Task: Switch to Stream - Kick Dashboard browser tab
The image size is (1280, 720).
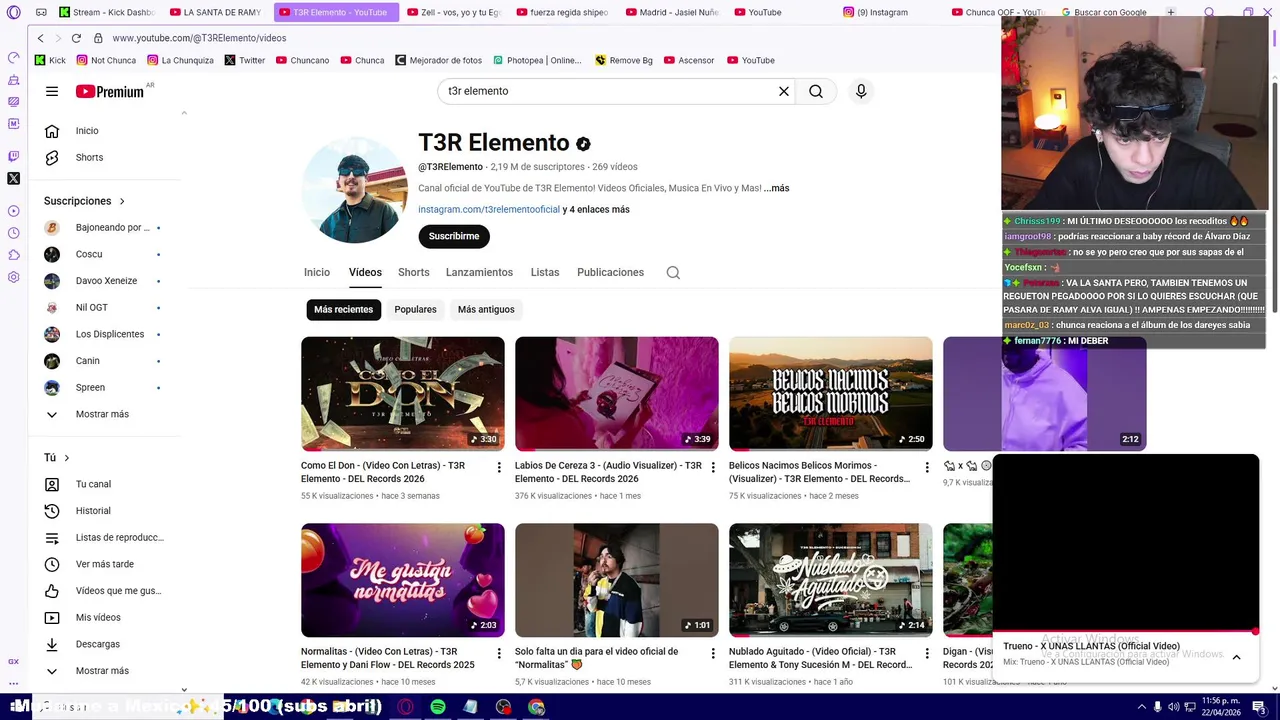Action: pyautogui.click(x=107, y=12)
